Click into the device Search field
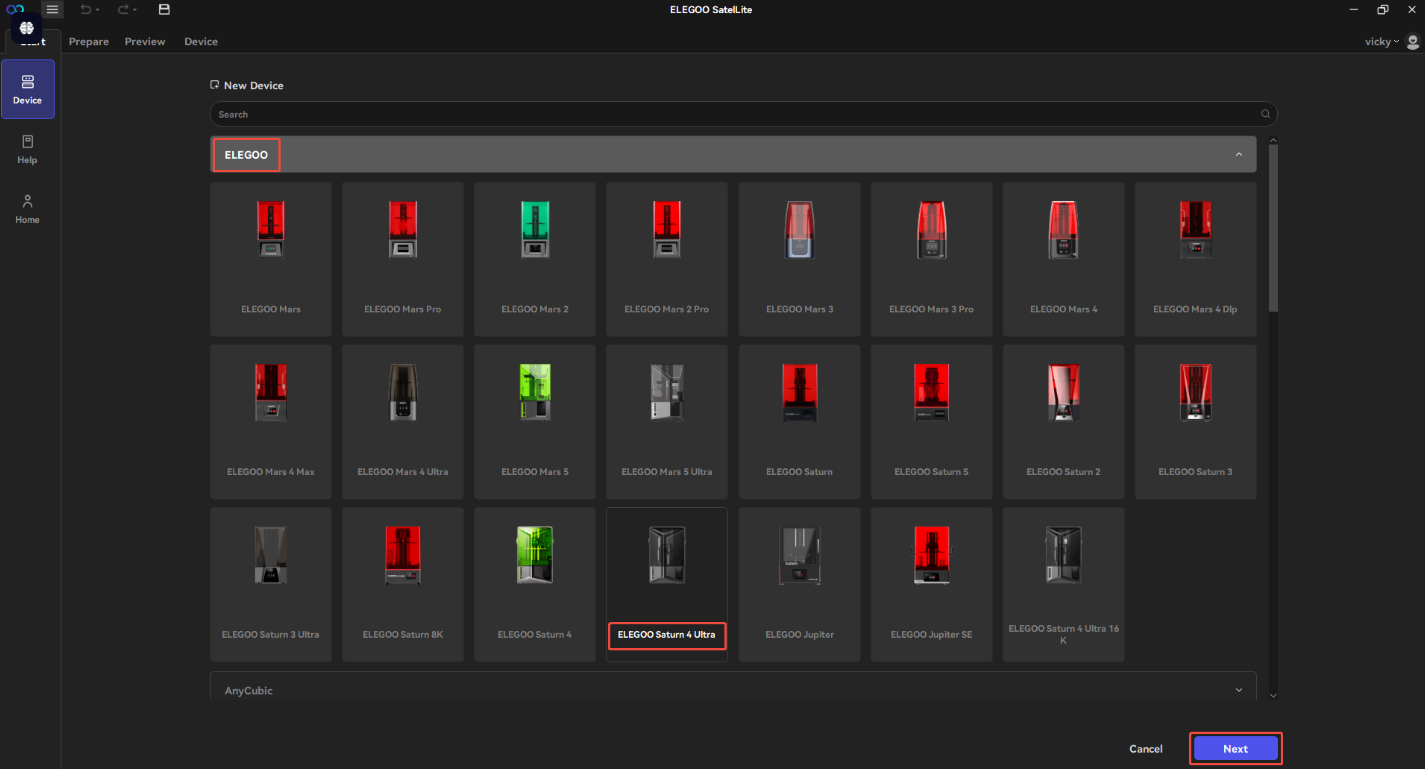1425x769 pixels. coord(730,114)
